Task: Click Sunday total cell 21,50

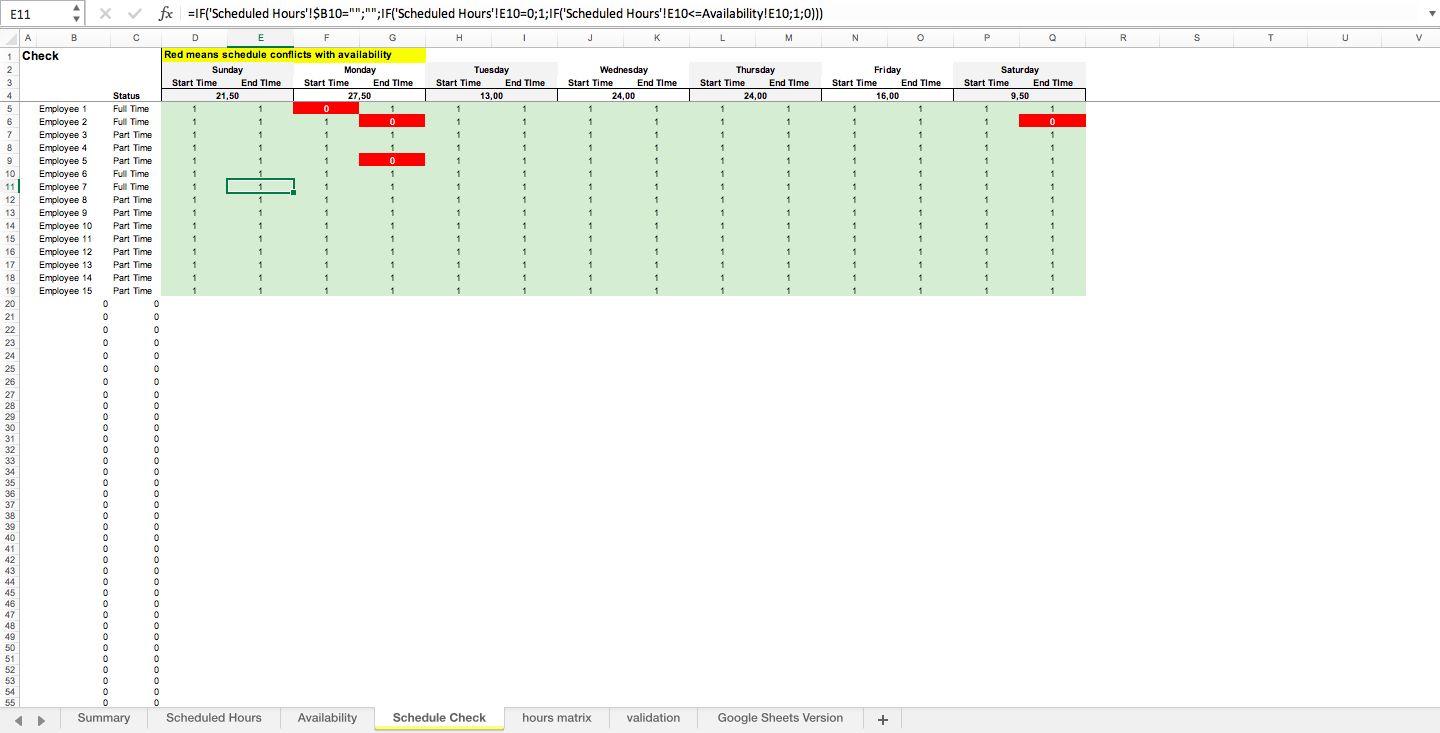Action: (x=227, y=96)
